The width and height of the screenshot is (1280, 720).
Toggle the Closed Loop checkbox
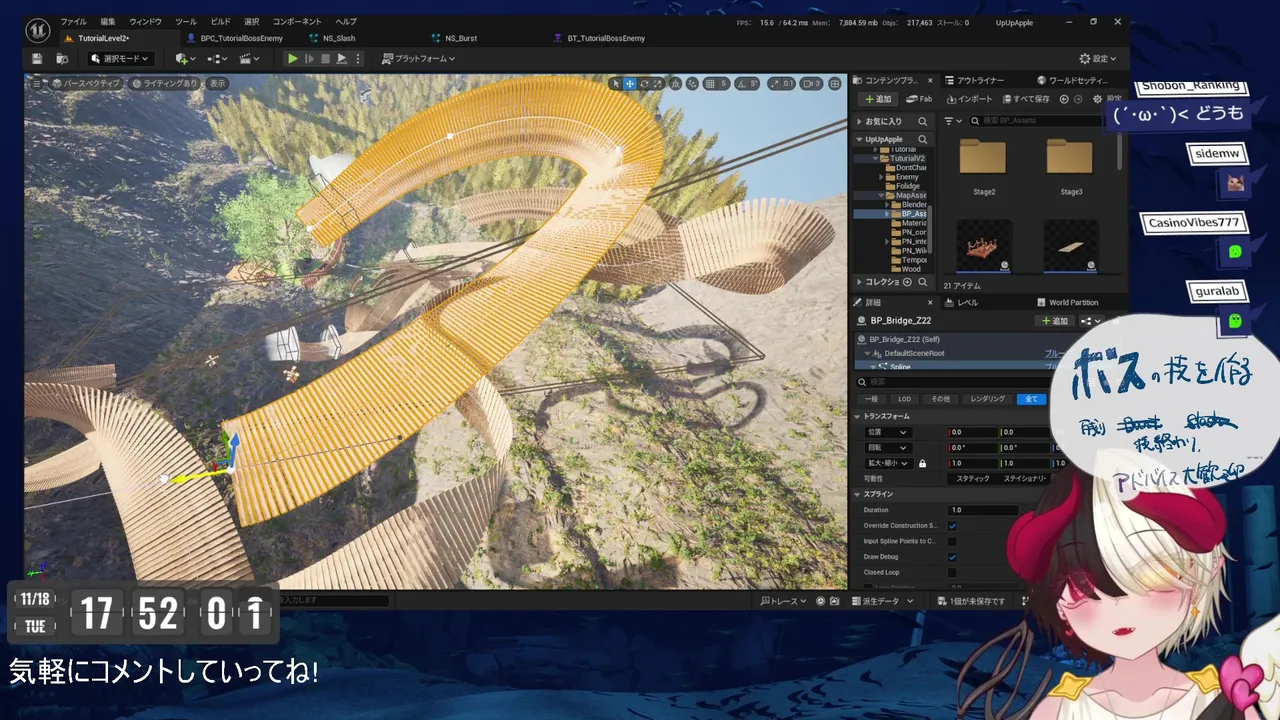coord(952,572)
